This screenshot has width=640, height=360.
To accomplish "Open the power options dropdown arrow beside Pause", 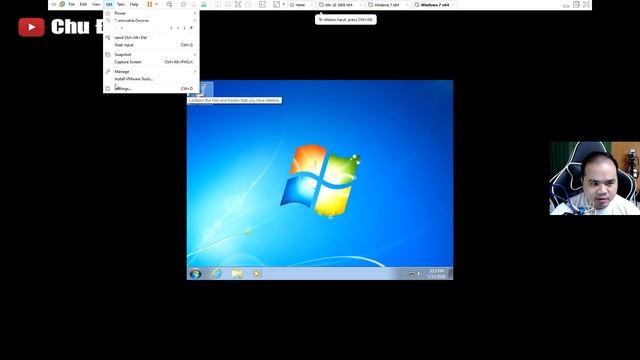I will point(157,4).
